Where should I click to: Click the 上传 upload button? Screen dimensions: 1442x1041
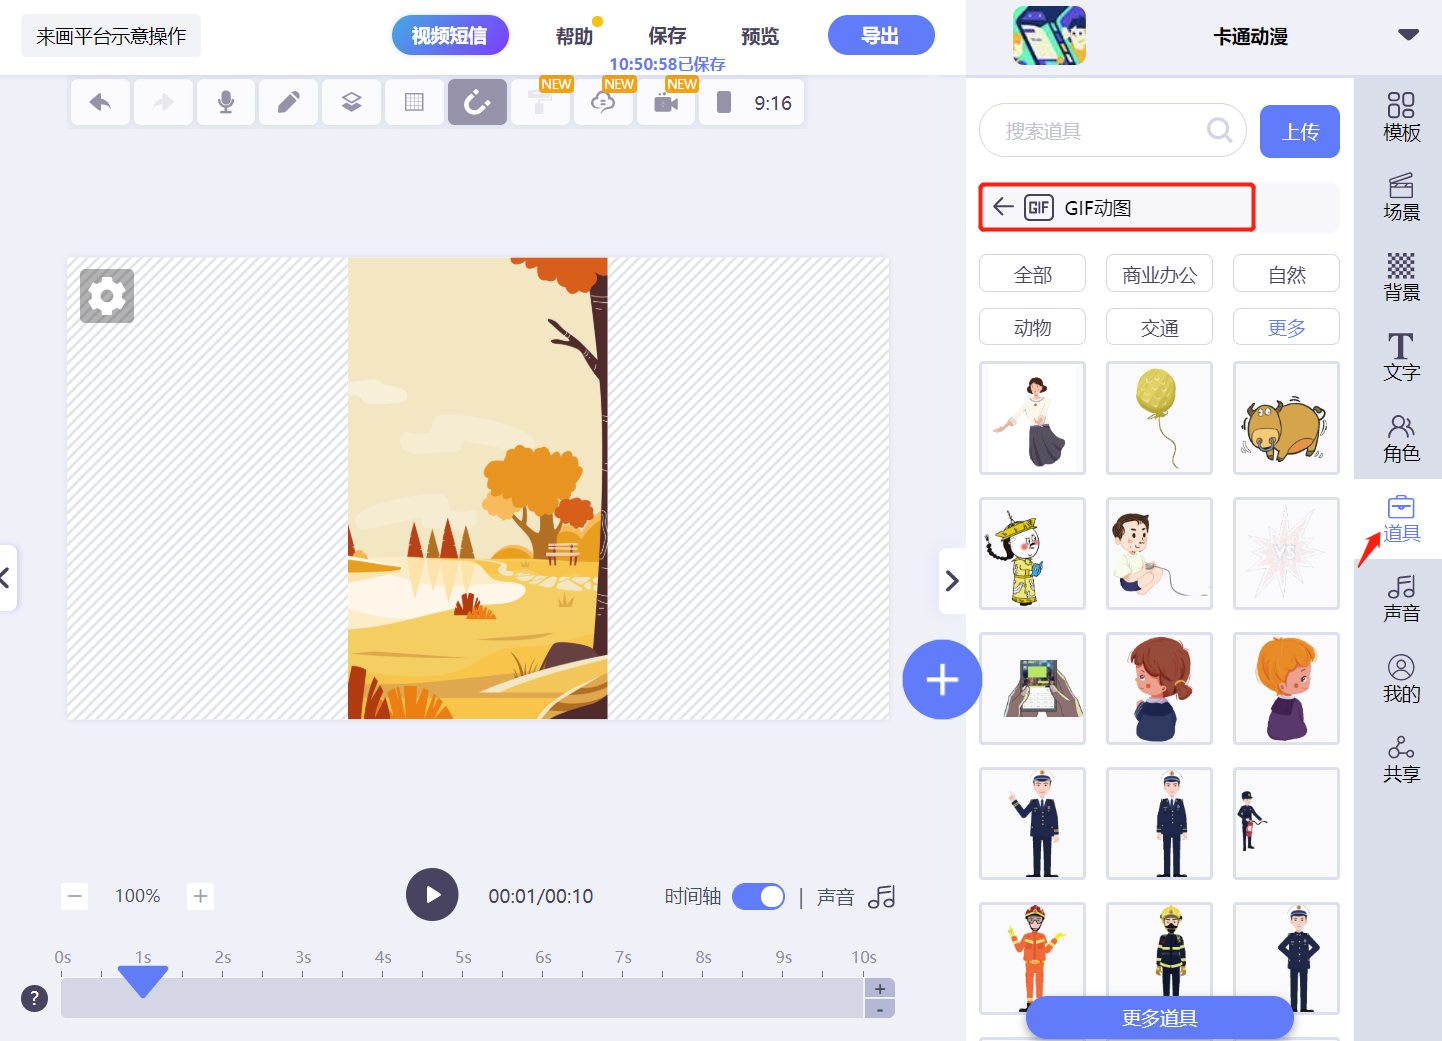[x=1300, y=131]
